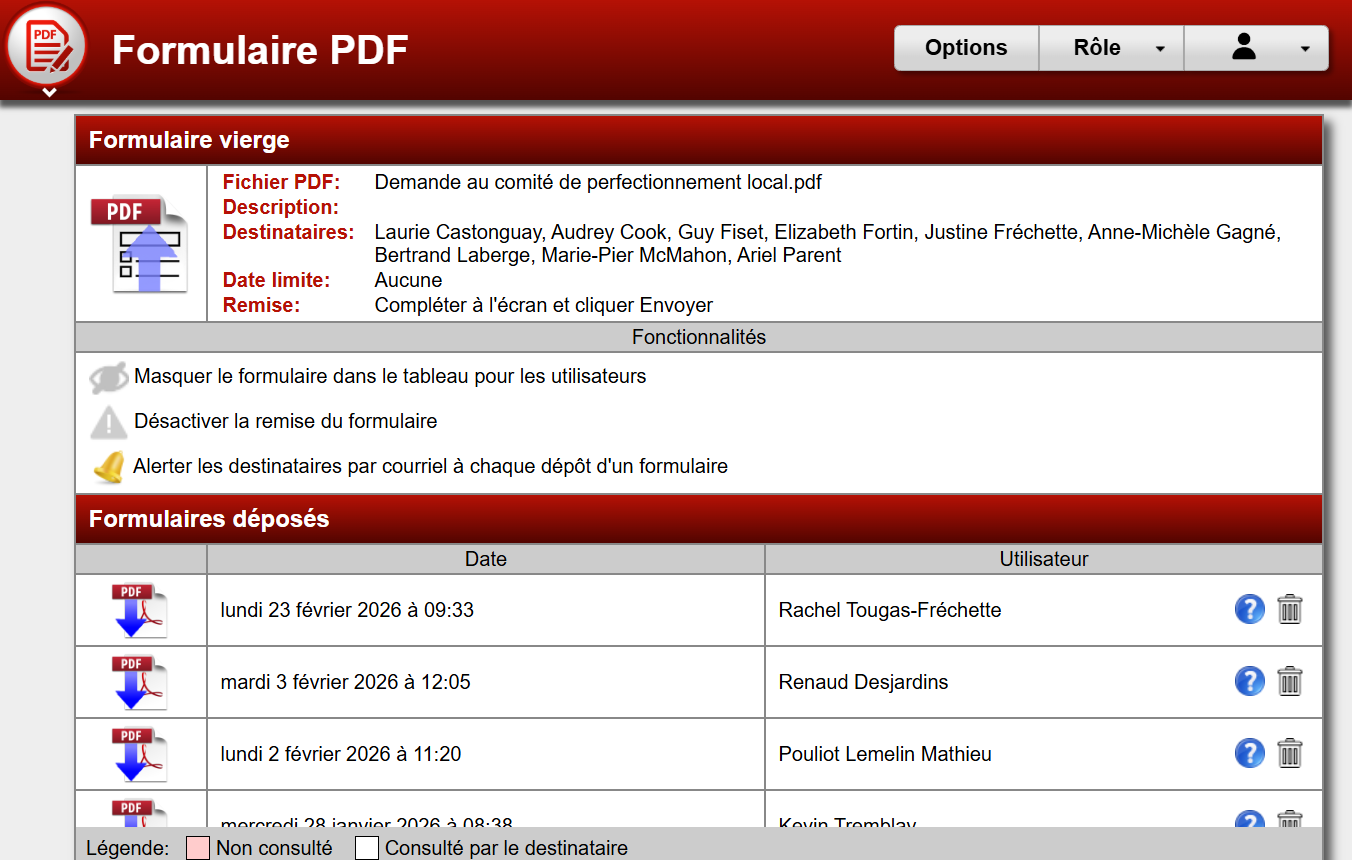Screen dimensions: 1352x860
Task: Click the blank PDF form upload icon
Action: tap(140, 244)
